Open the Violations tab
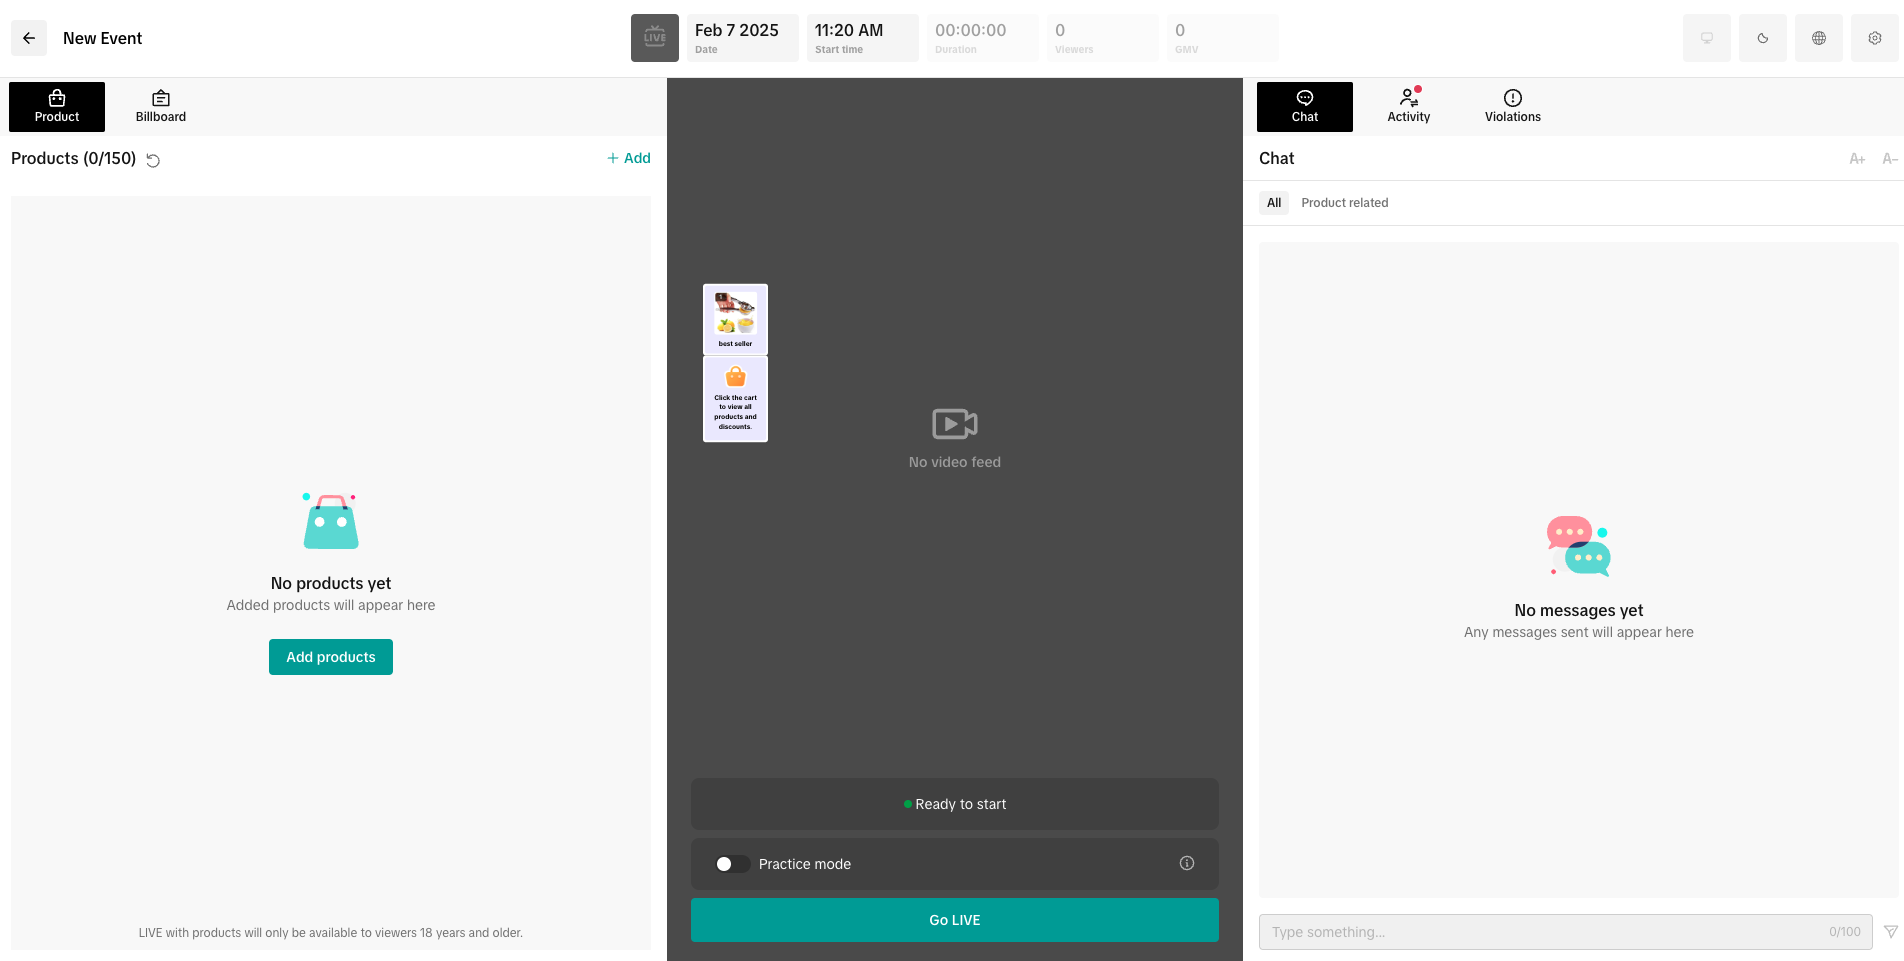The height and width of the screenshot is (961, 1904). [x=1512, y=107]
